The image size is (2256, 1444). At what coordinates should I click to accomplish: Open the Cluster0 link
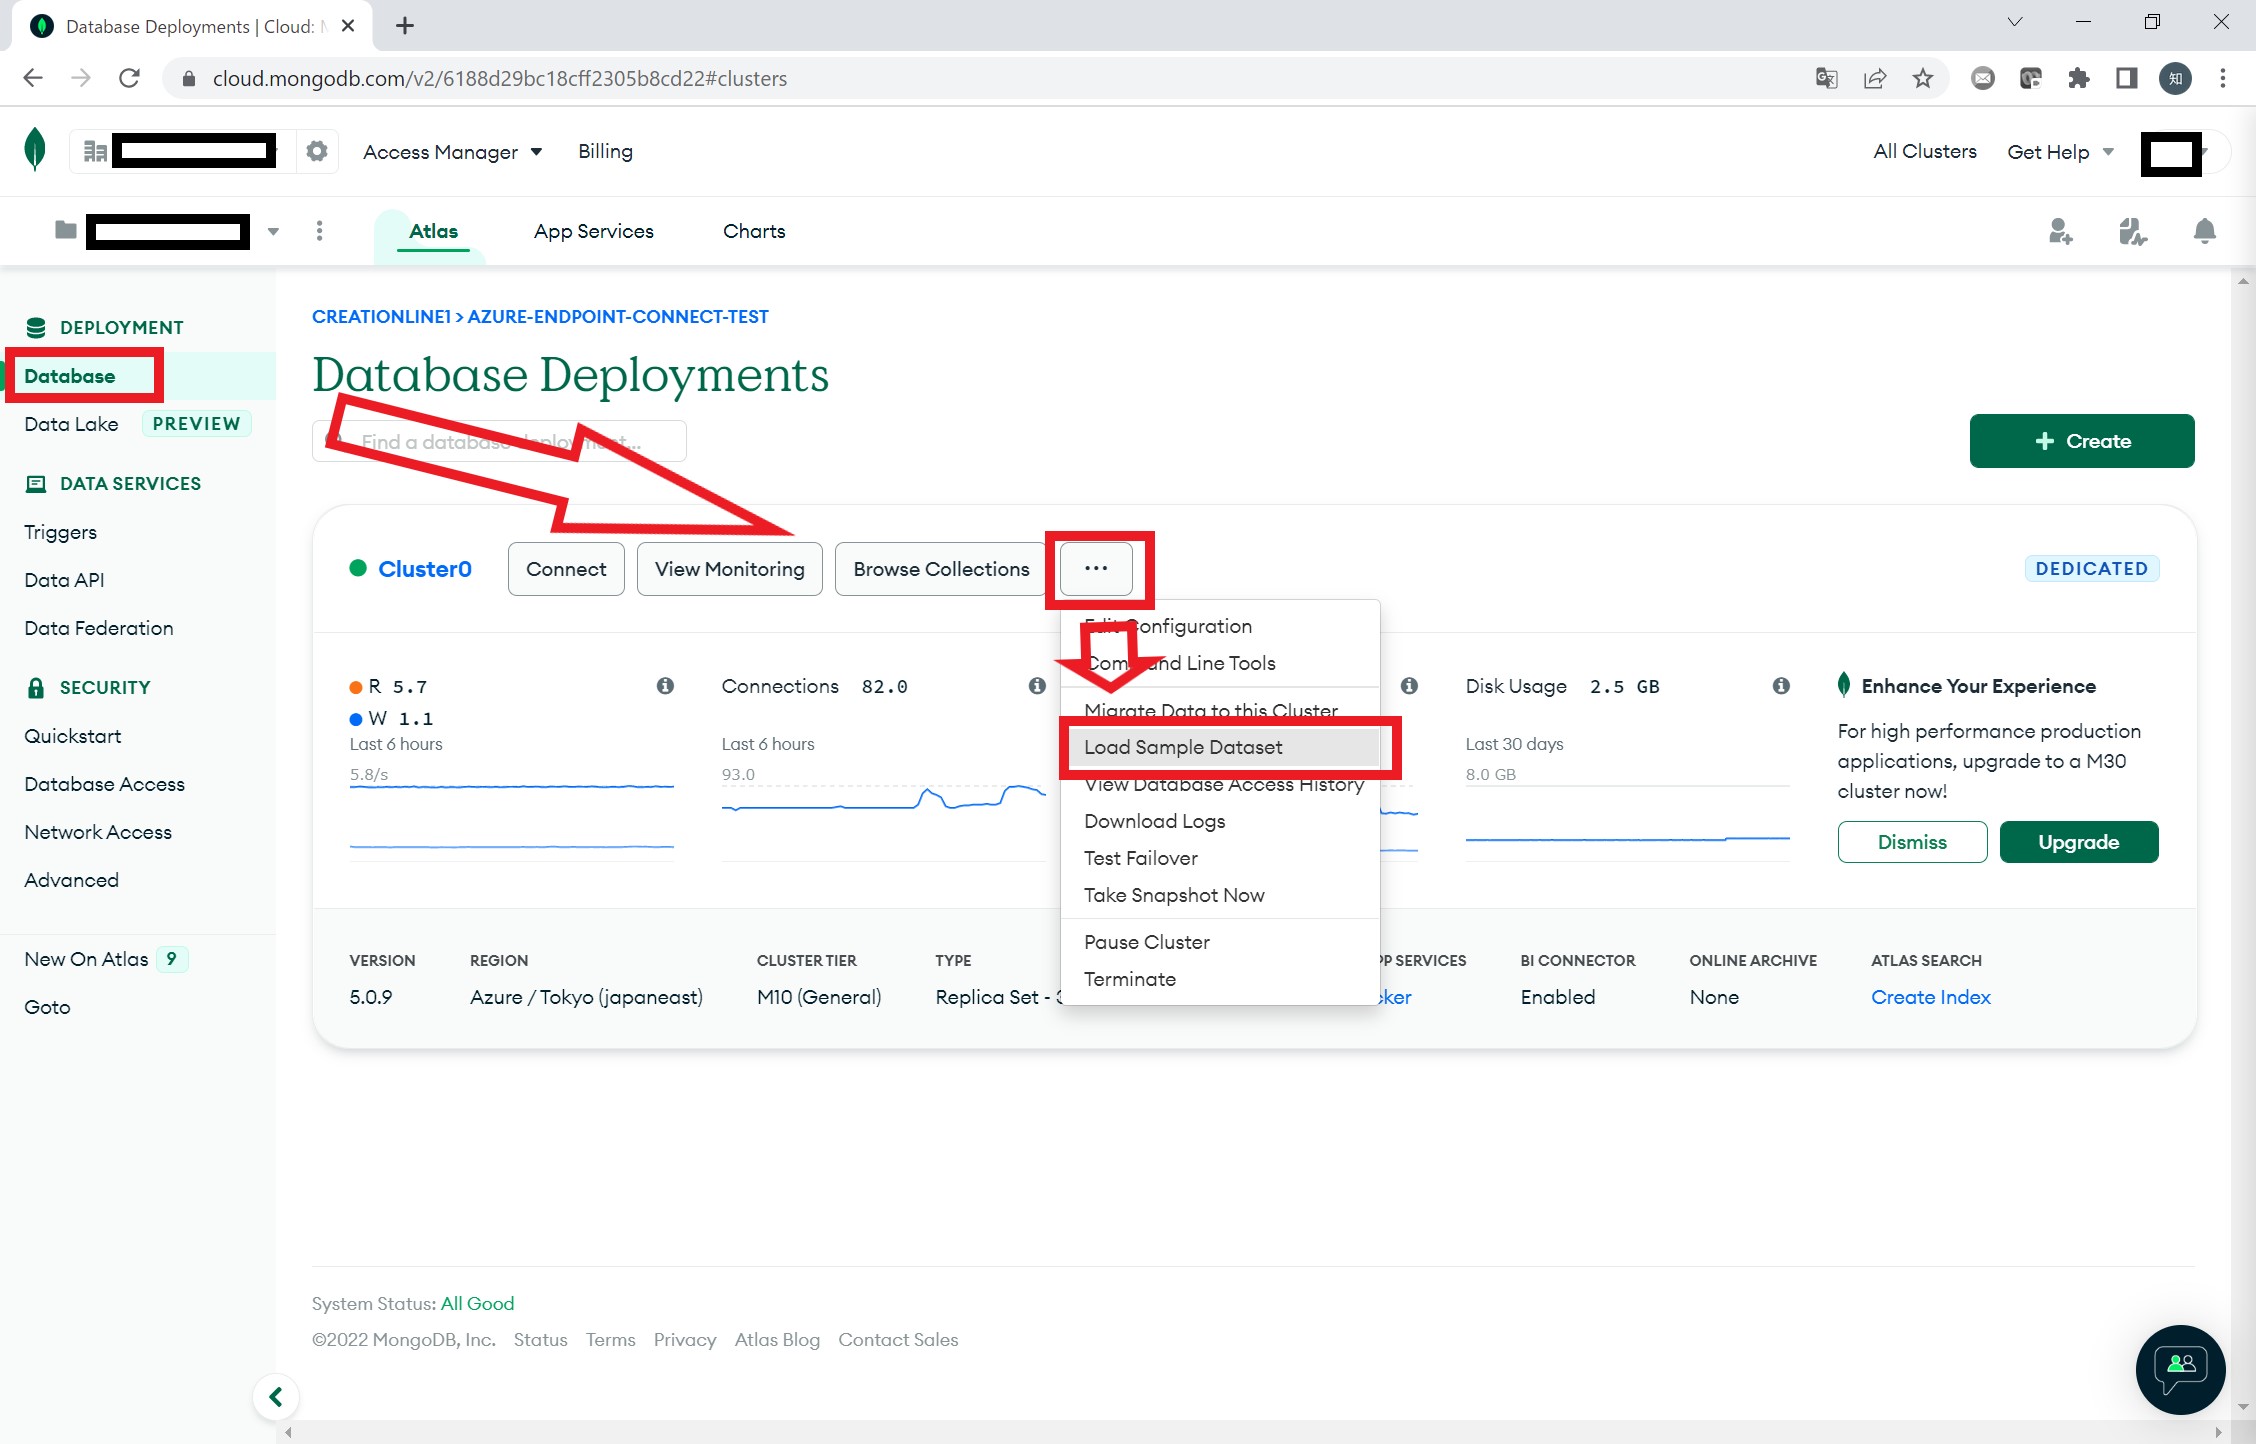(x=425, y=569)
